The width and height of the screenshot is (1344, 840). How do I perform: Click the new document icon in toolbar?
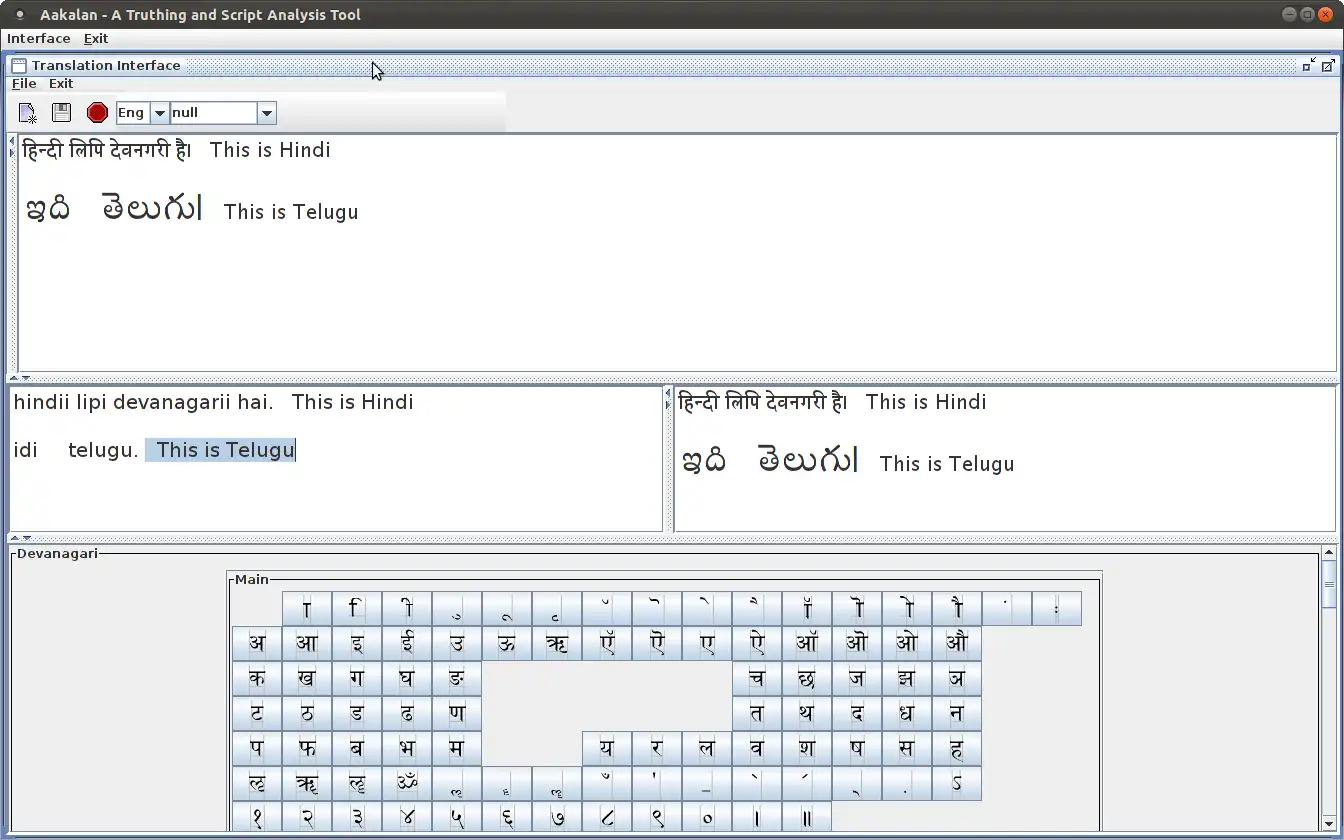coord(28,113)
